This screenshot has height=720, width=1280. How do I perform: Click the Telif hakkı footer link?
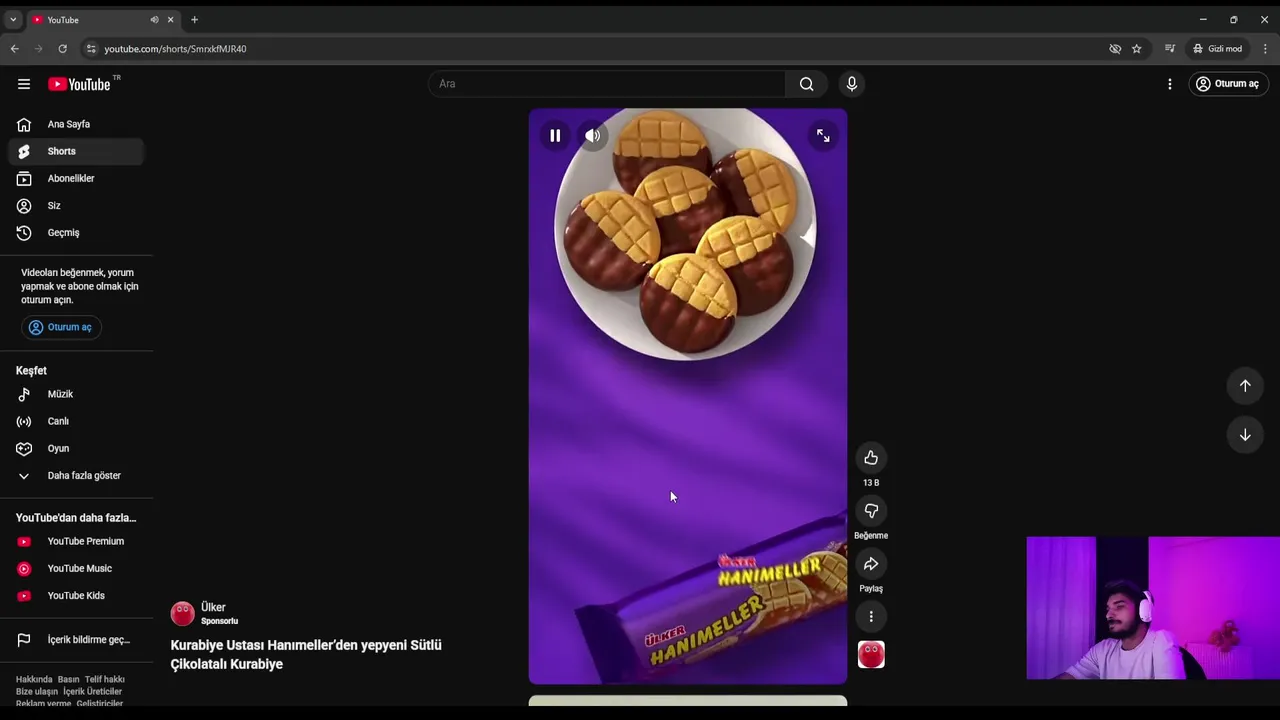click(105, 679)
